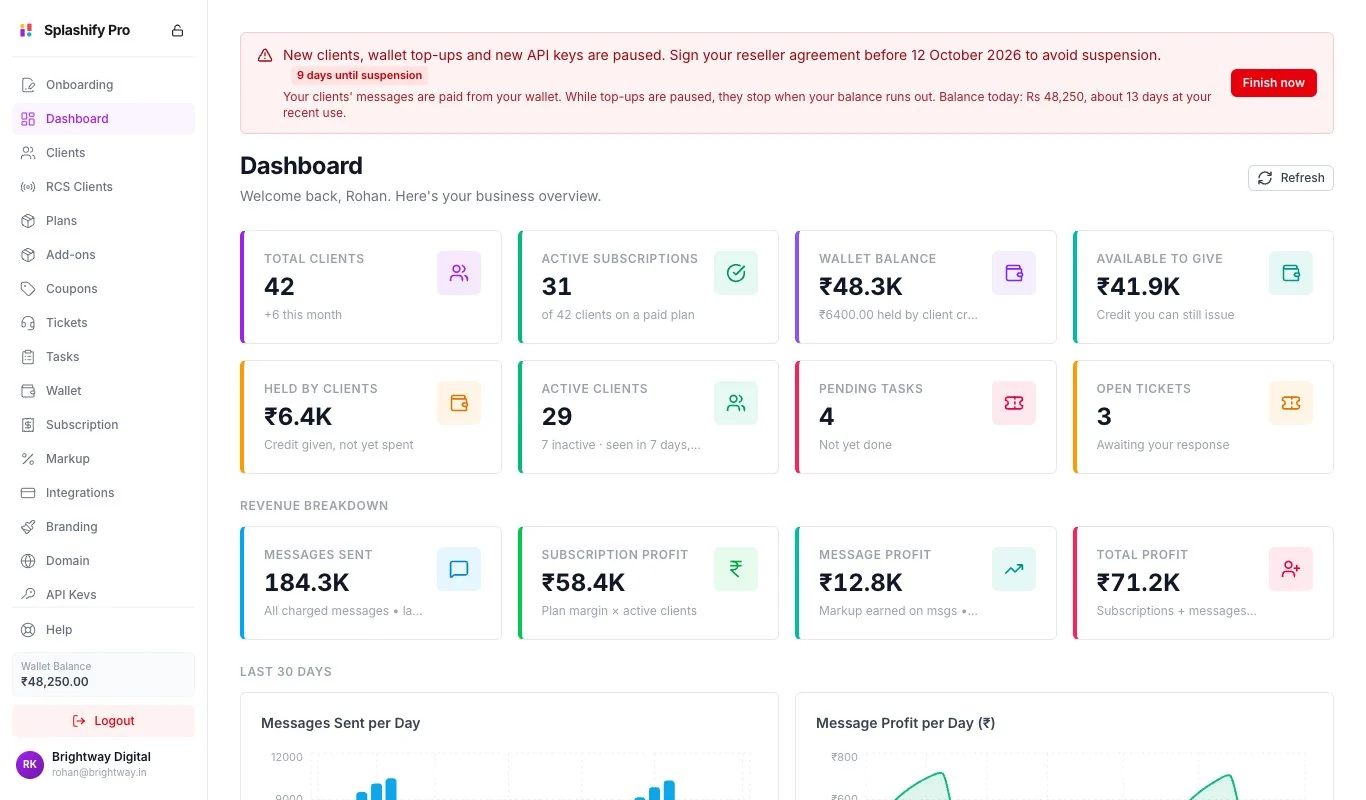Click the sidebar Wallet Balance ₹48,250.00 box
The width and height of the screenshot is (1366, 800).
(103, 675)
